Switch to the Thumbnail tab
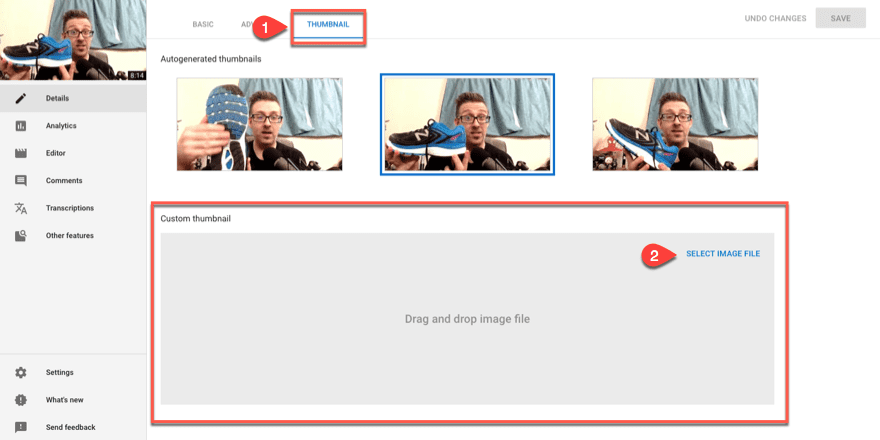Viewport: 880px width, 440px height. tap(328, 25)
